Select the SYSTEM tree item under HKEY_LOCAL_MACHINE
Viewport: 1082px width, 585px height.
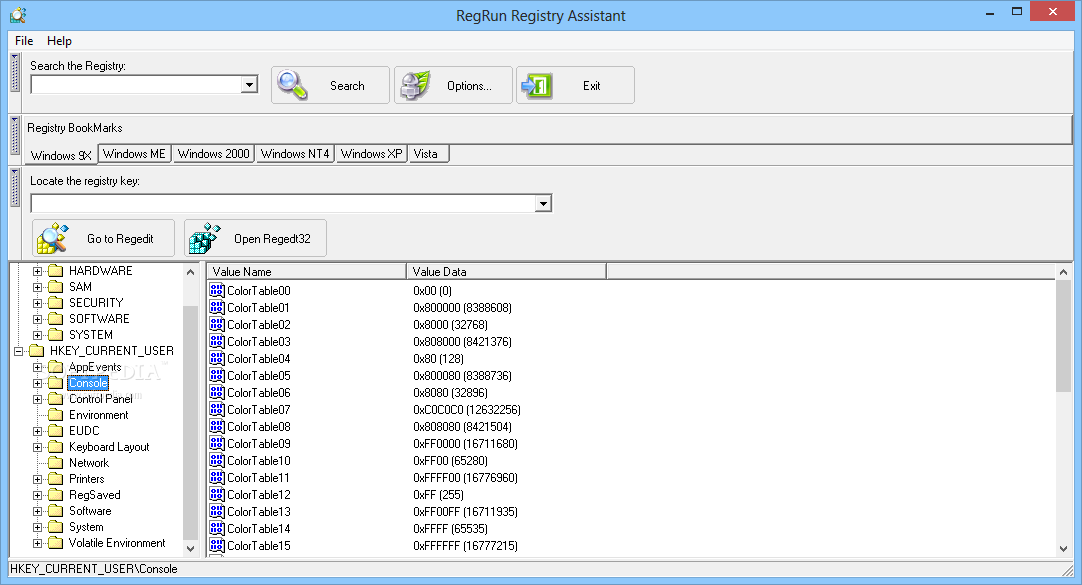coord(90,335)
